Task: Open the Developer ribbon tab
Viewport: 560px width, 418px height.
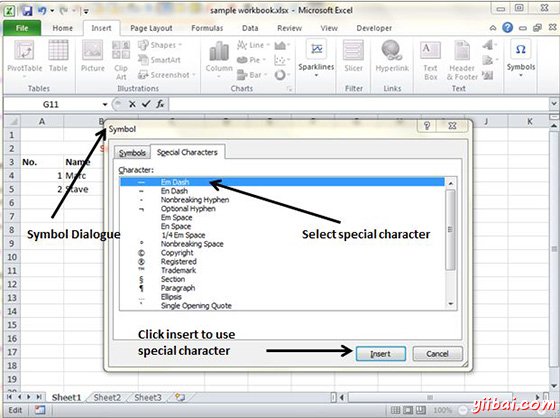Action: (374, 28)
